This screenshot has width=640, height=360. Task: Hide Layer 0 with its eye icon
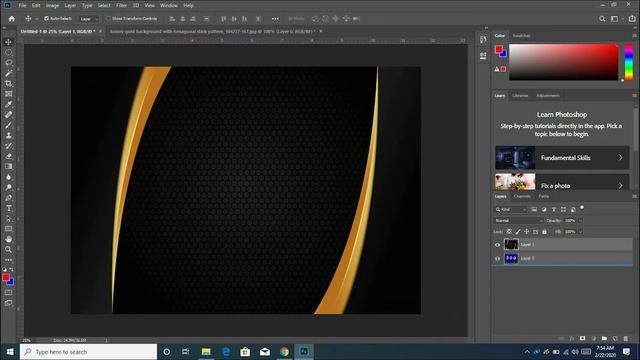coord(497,258)
